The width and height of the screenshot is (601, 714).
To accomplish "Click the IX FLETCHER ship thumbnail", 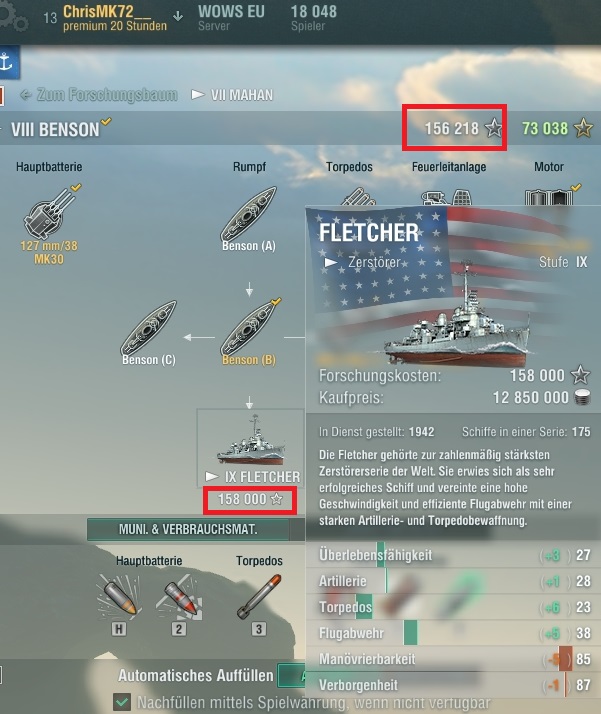I will point(250,440).
